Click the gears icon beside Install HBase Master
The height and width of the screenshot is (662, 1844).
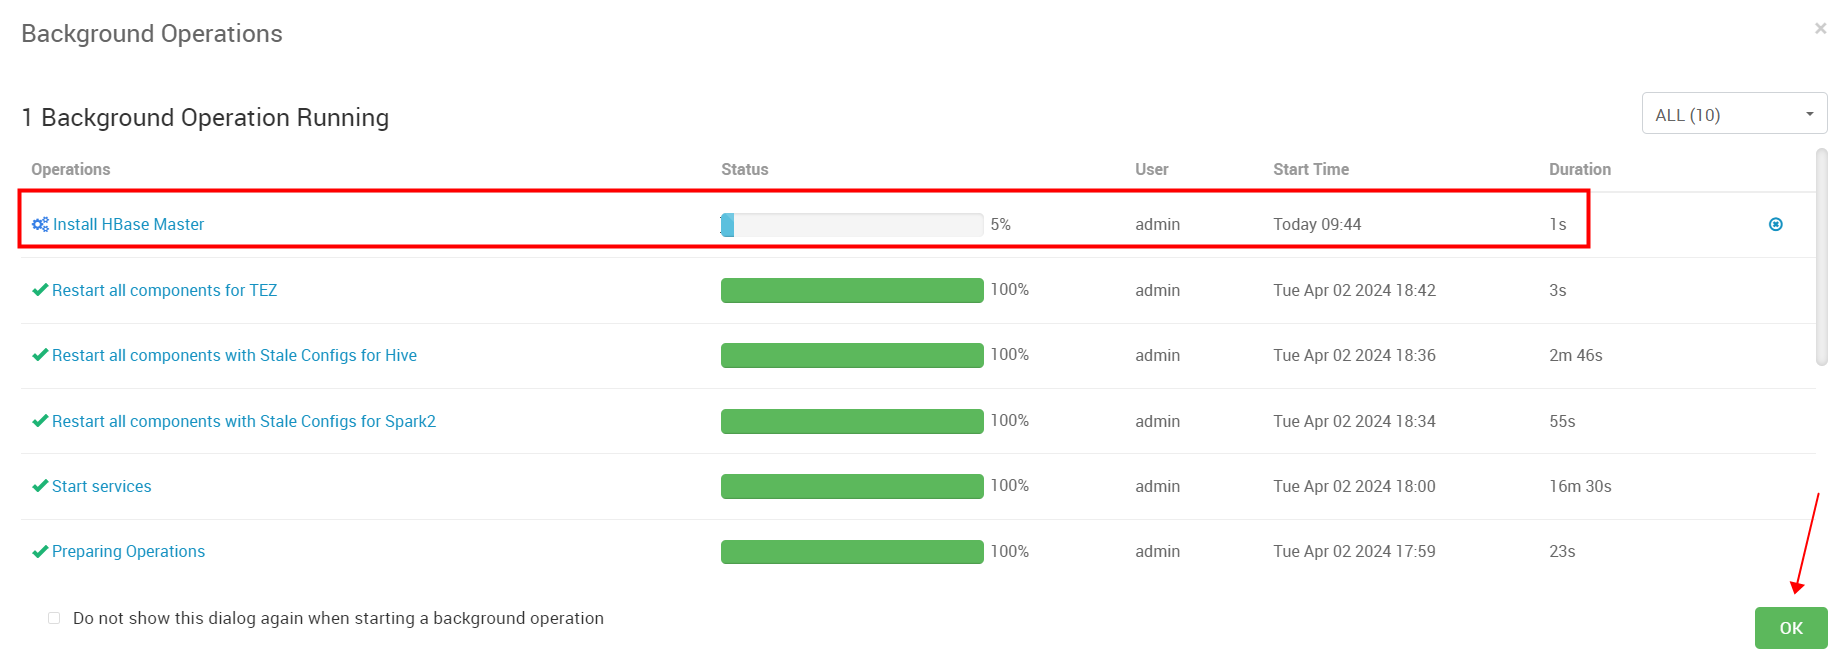point(40,225)
